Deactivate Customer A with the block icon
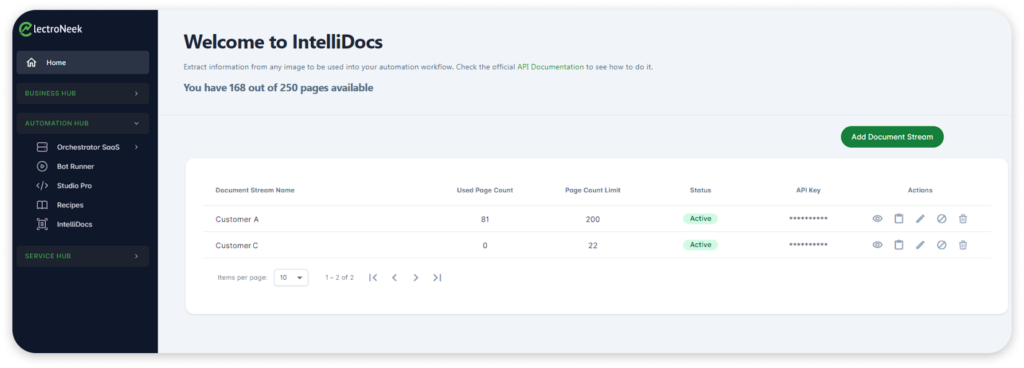The width and height of the screenshot is (1024, 368). [x=942, y=219]
